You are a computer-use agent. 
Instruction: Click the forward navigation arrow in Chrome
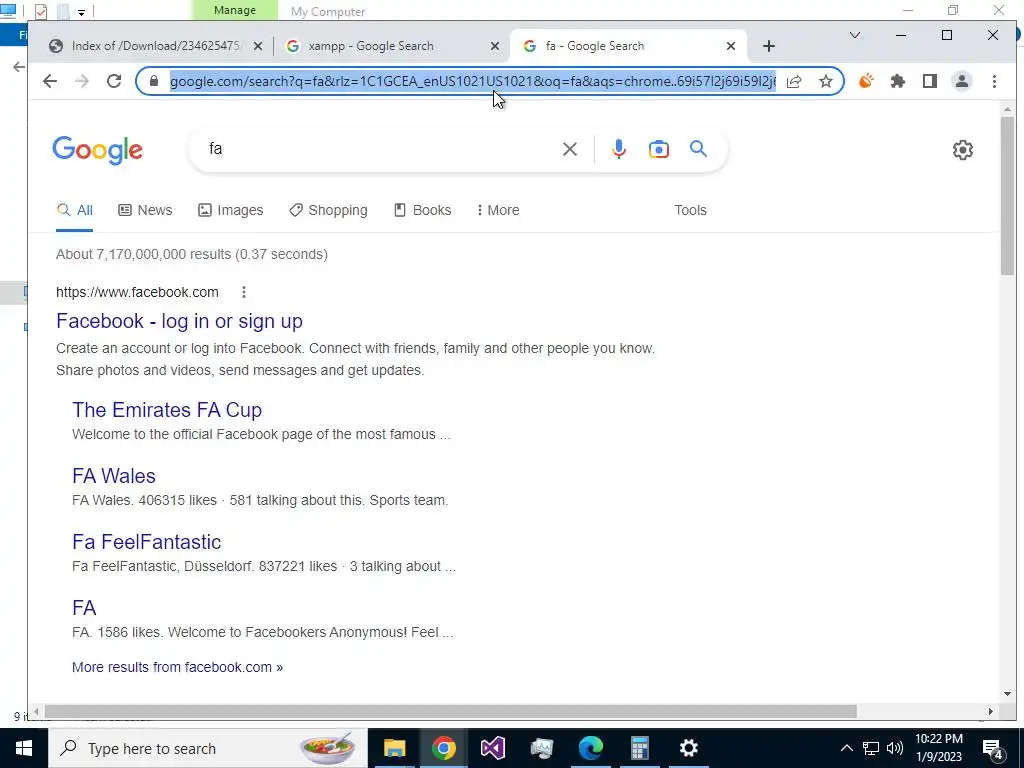click(x=82, y=81)
